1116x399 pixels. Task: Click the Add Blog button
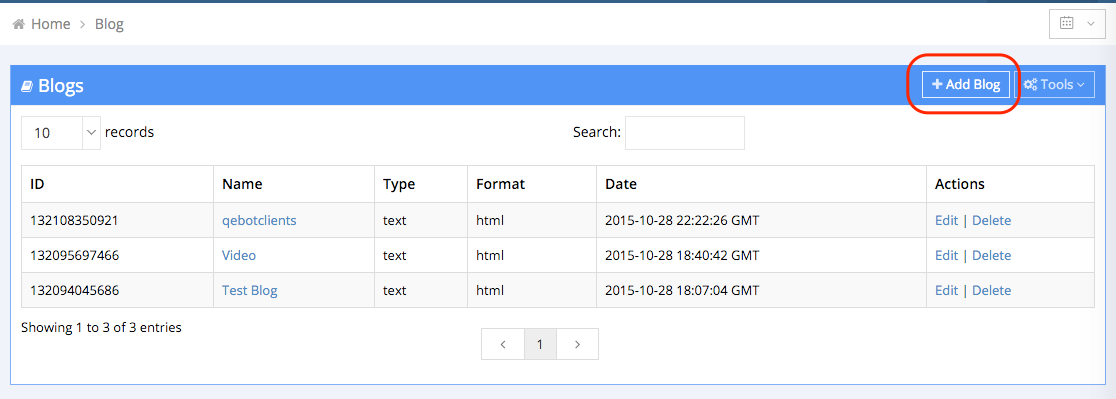(x=966, y=85)
